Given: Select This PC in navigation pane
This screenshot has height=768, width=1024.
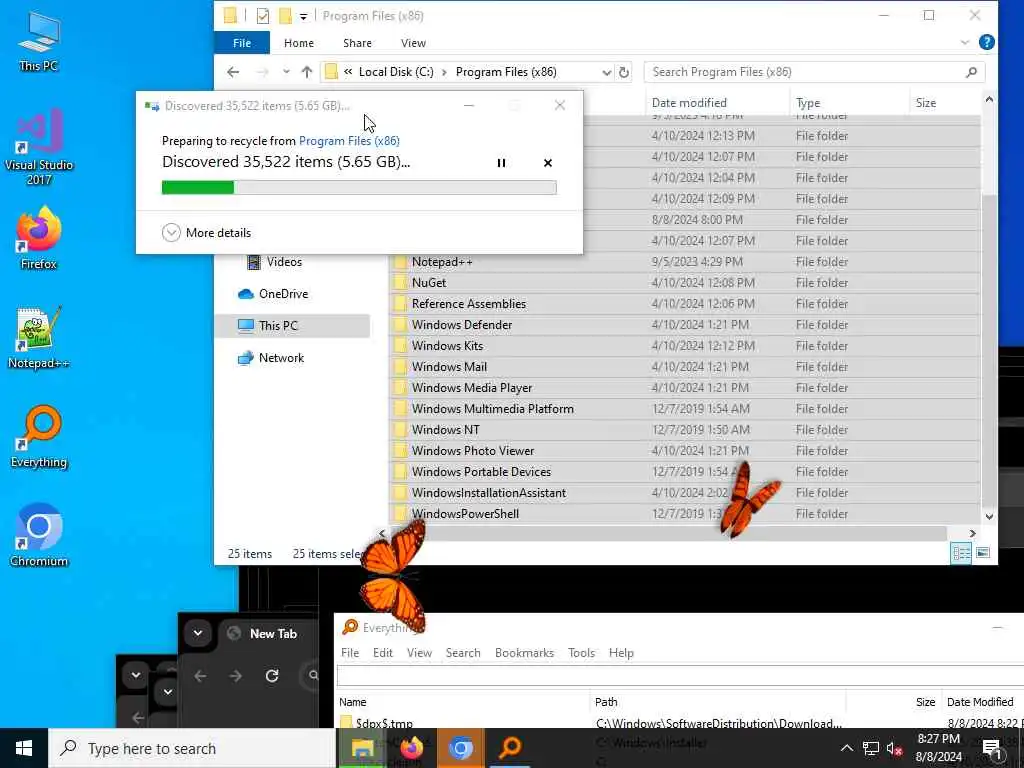Looking at the screenshot, I should (292, 325).
